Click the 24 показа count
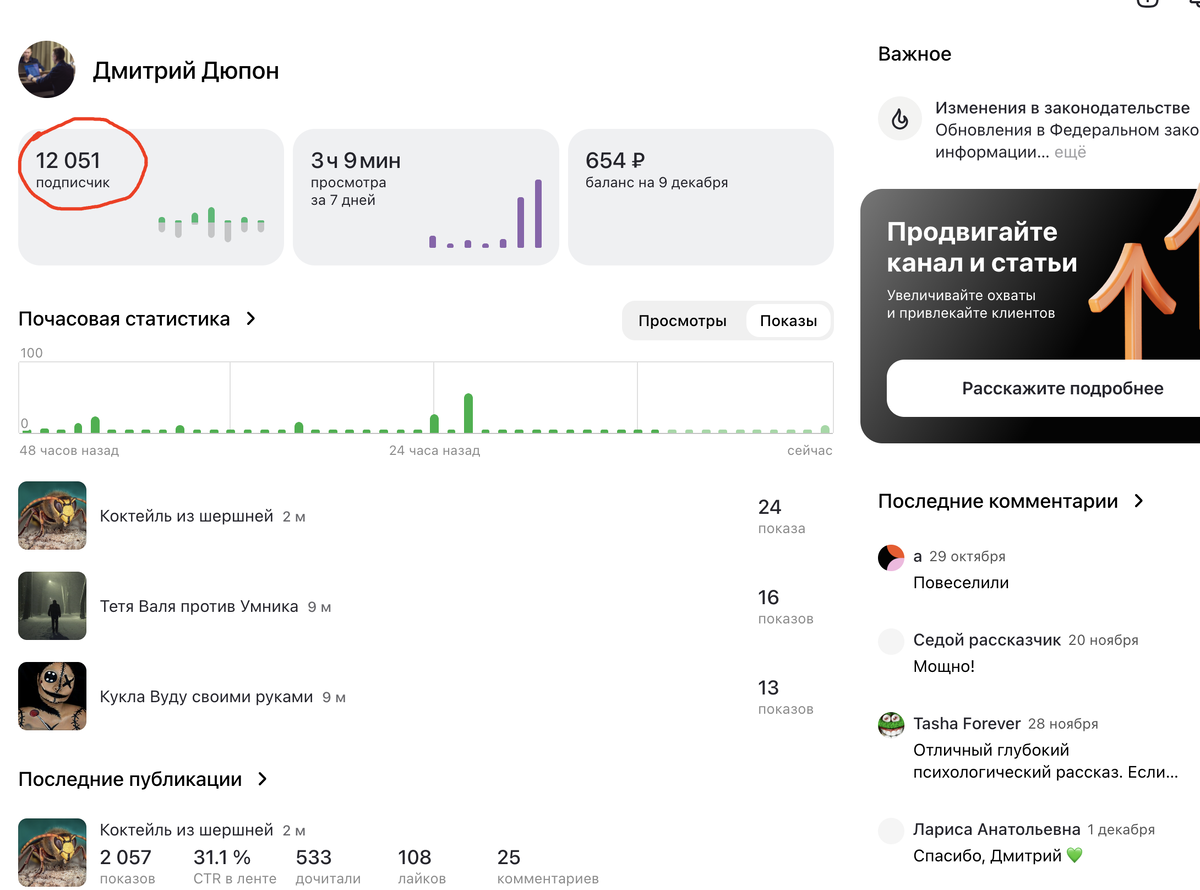This screenshot has height=890, width=1200. point(780,516)
